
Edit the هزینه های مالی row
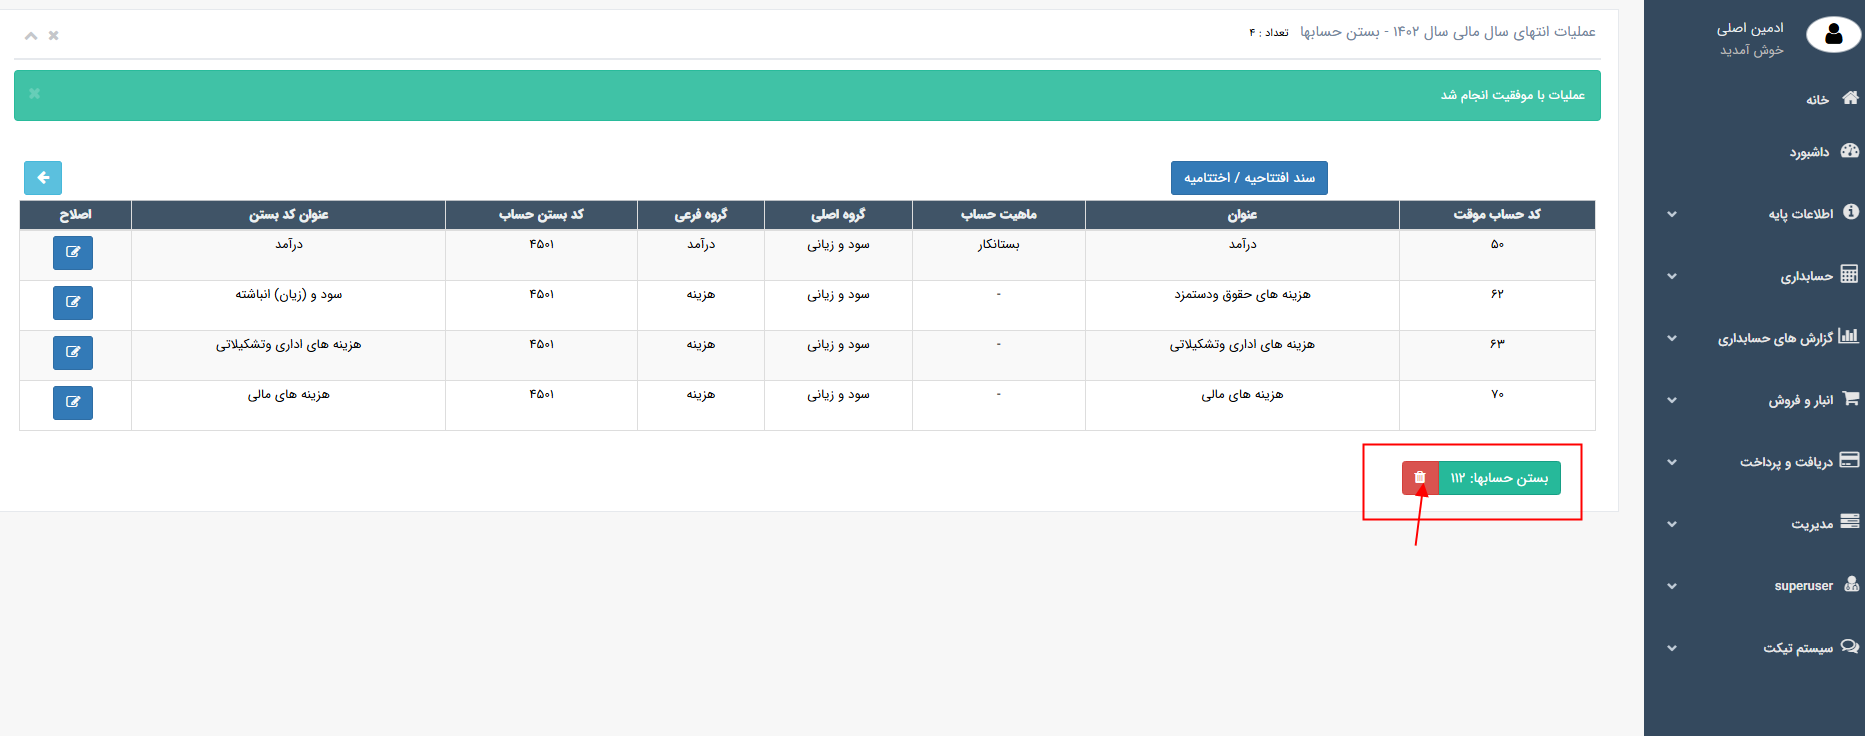click(x=73, y=403)
